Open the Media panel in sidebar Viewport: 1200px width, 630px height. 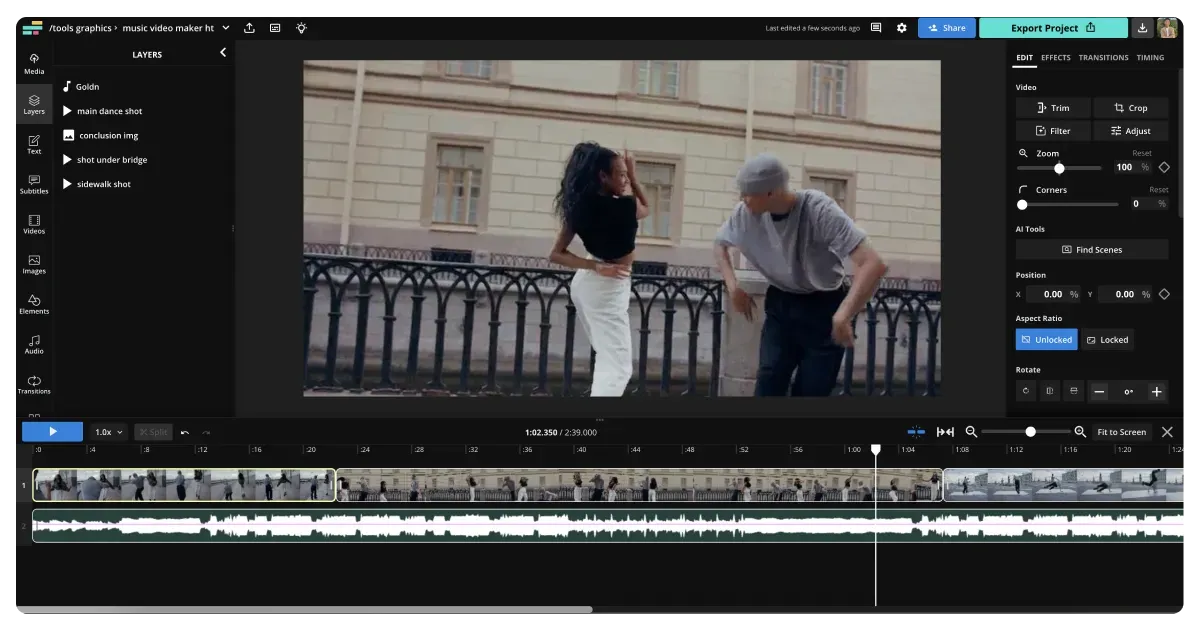[x=34, y=64]
